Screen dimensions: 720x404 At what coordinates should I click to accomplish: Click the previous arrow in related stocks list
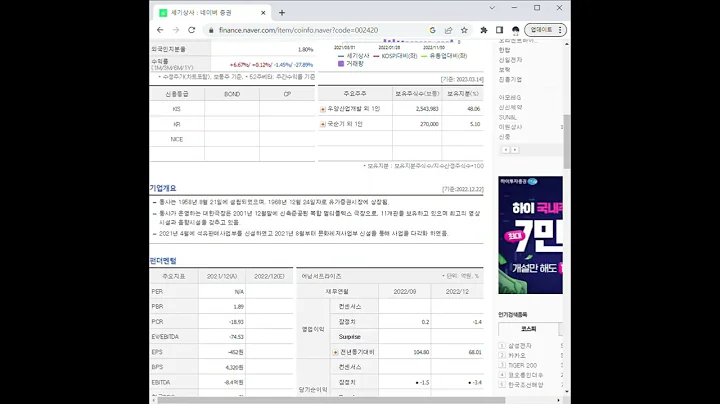[506, 150]
